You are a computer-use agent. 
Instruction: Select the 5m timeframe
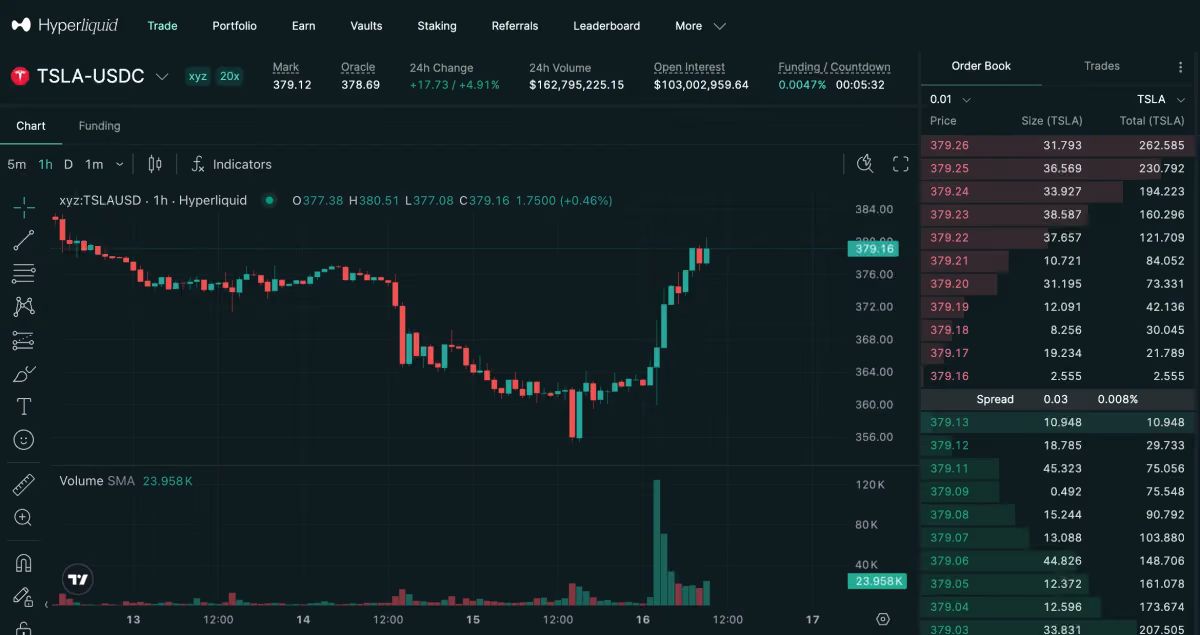point(16,164)
